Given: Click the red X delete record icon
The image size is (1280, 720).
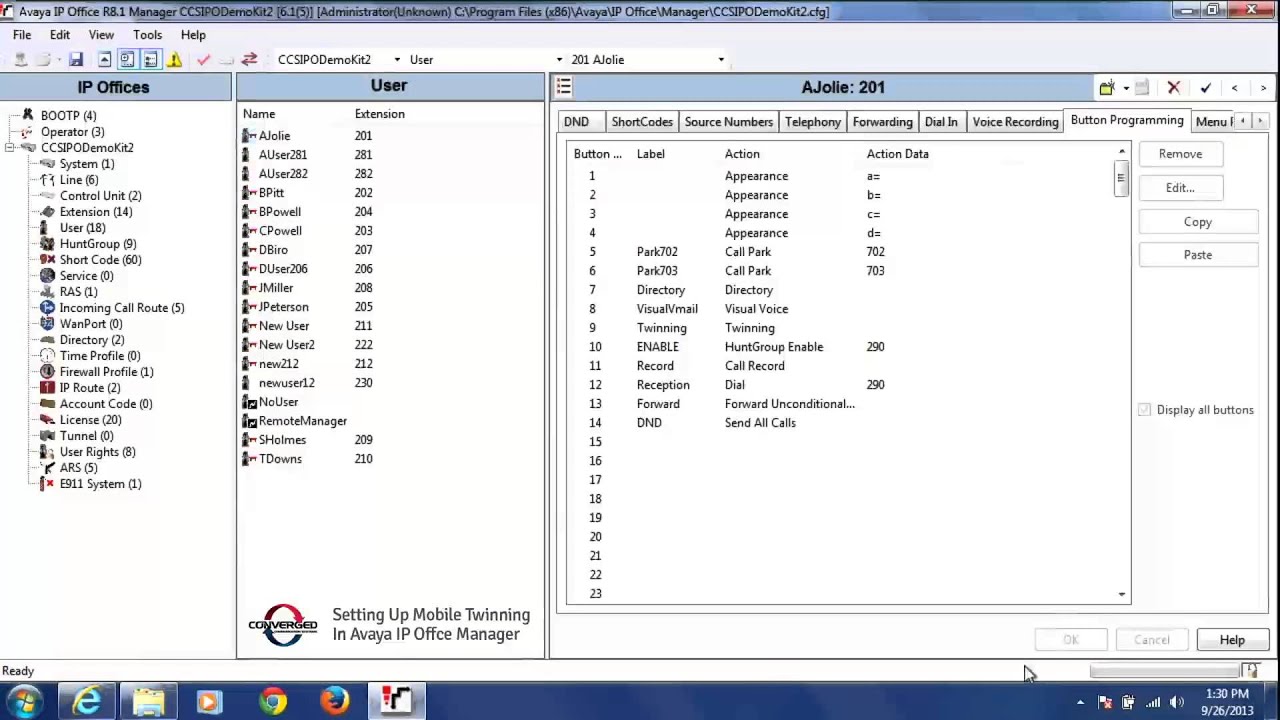Looking at the screenshot, I should 1174,88.
